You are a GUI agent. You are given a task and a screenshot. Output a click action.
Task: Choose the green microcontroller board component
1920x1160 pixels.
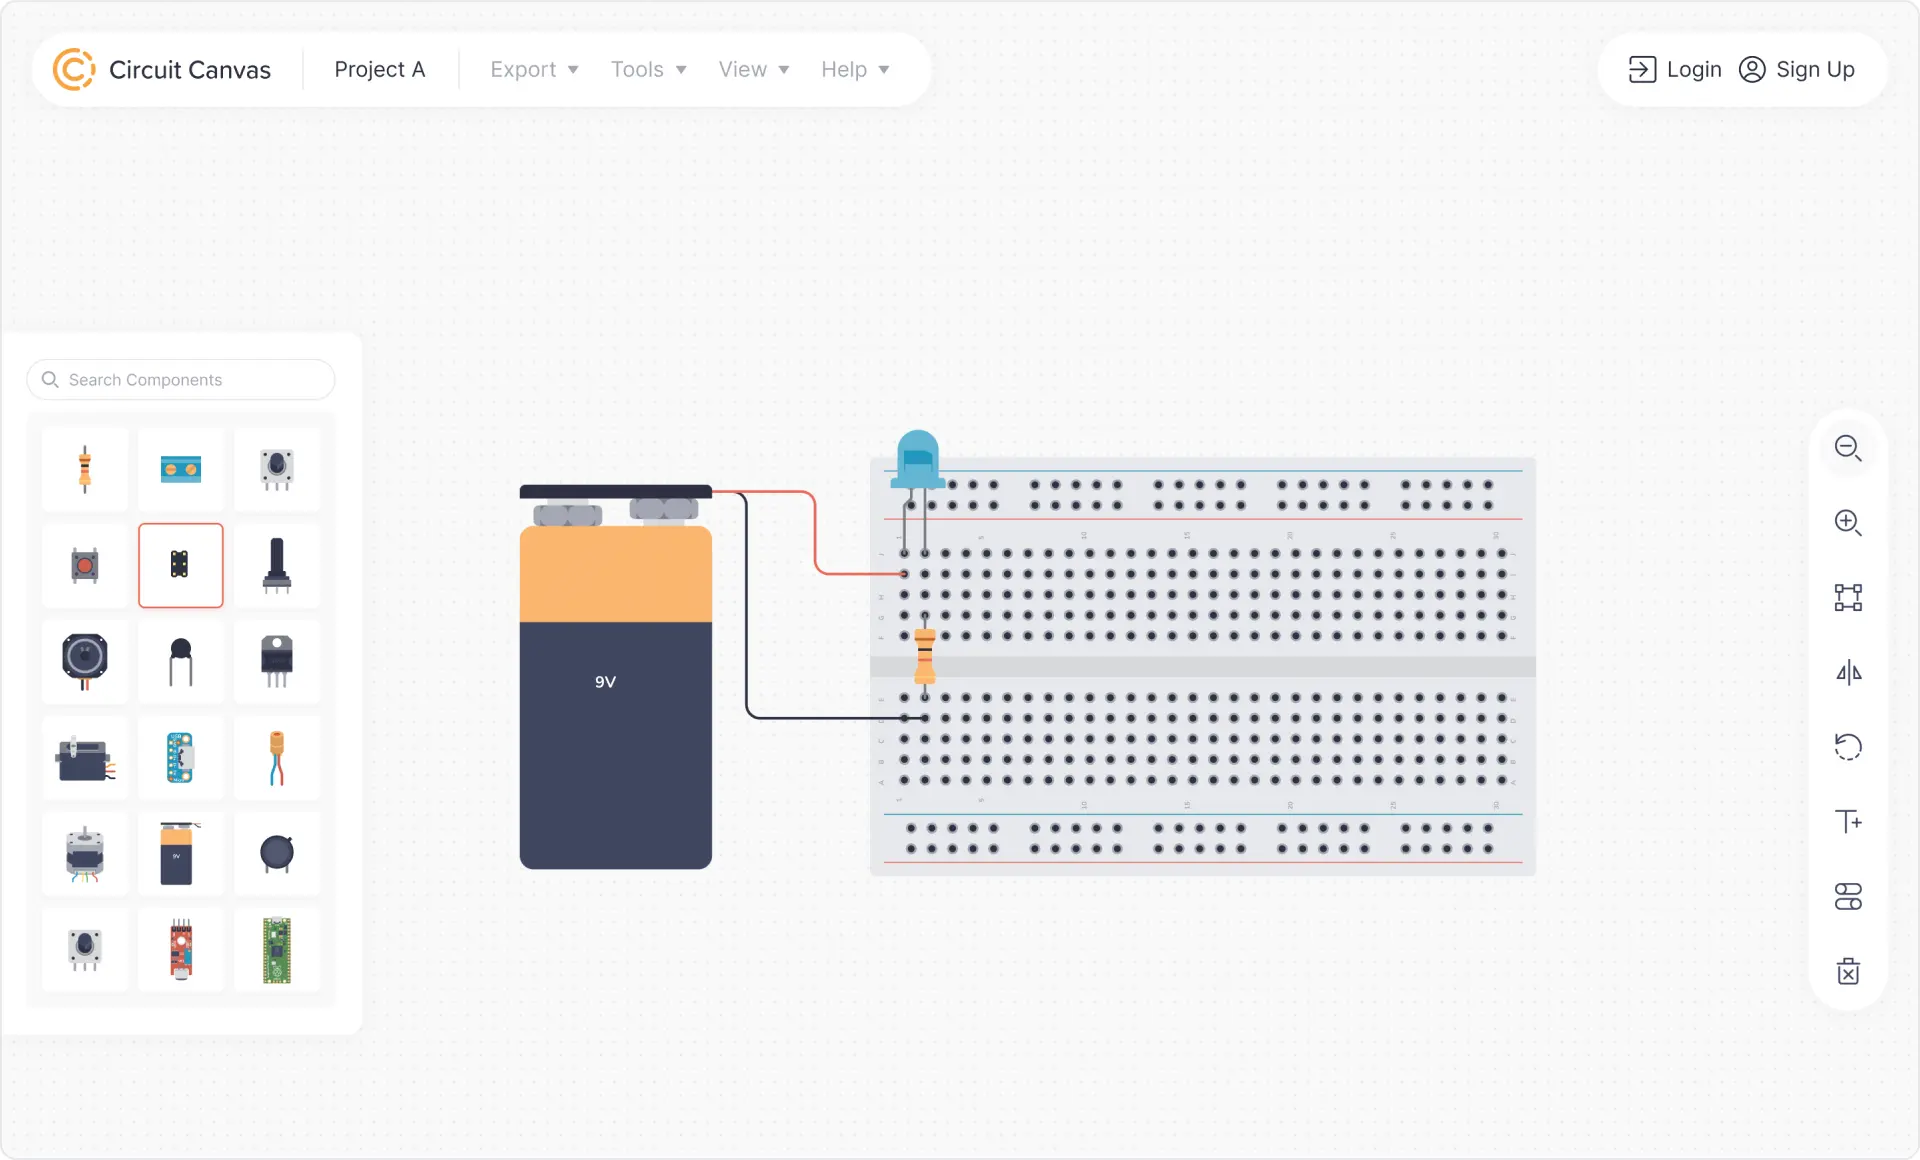tap(277, 949)
